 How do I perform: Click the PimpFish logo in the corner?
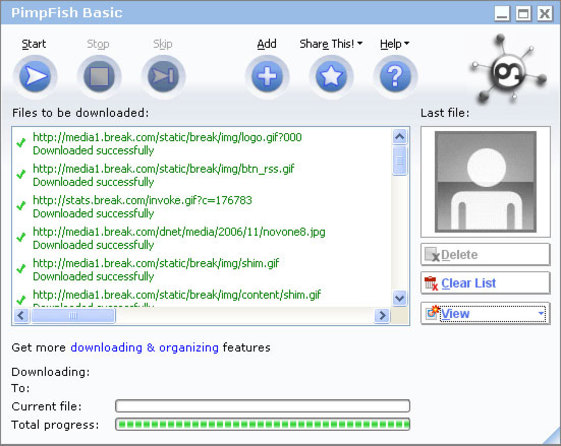click(509, 70)
